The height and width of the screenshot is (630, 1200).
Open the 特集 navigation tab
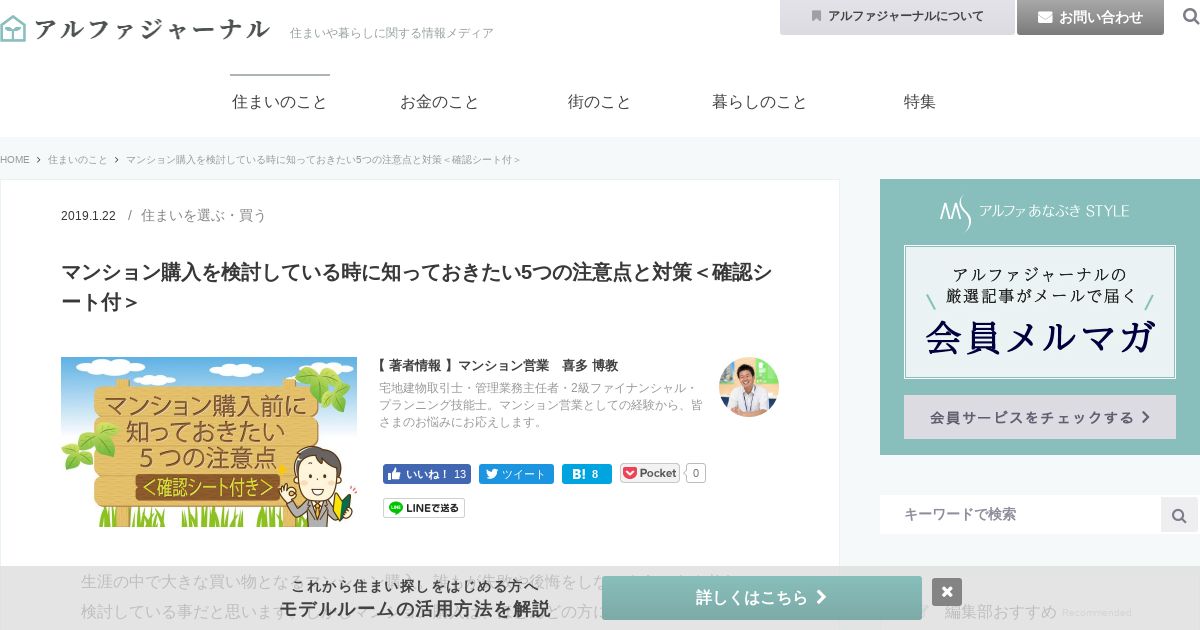click(920, 102)
